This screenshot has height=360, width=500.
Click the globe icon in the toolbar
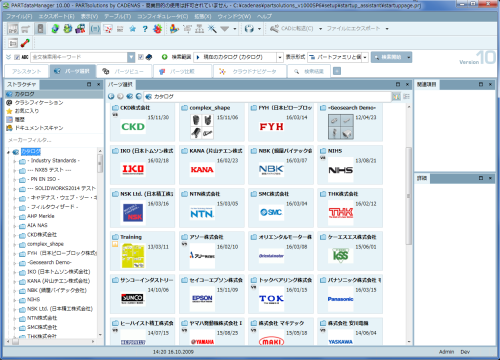point(249,29)
